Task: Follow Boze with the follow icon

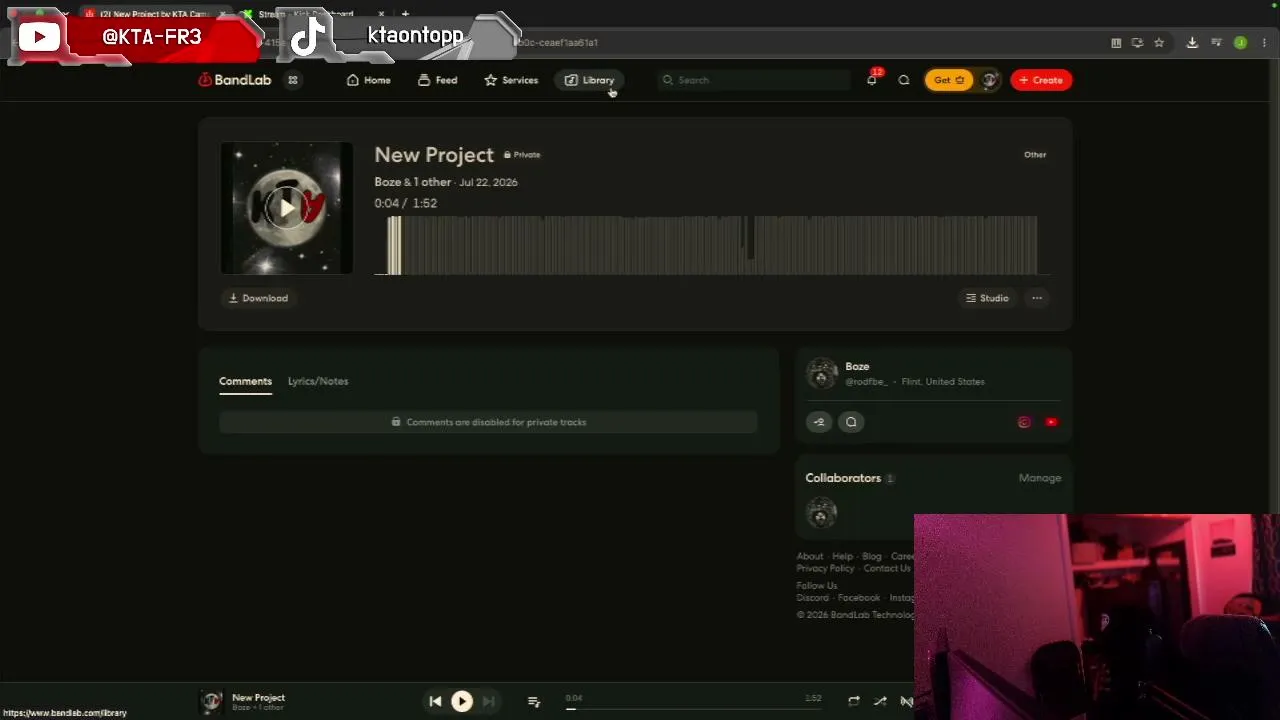Action: click(819, 422)
